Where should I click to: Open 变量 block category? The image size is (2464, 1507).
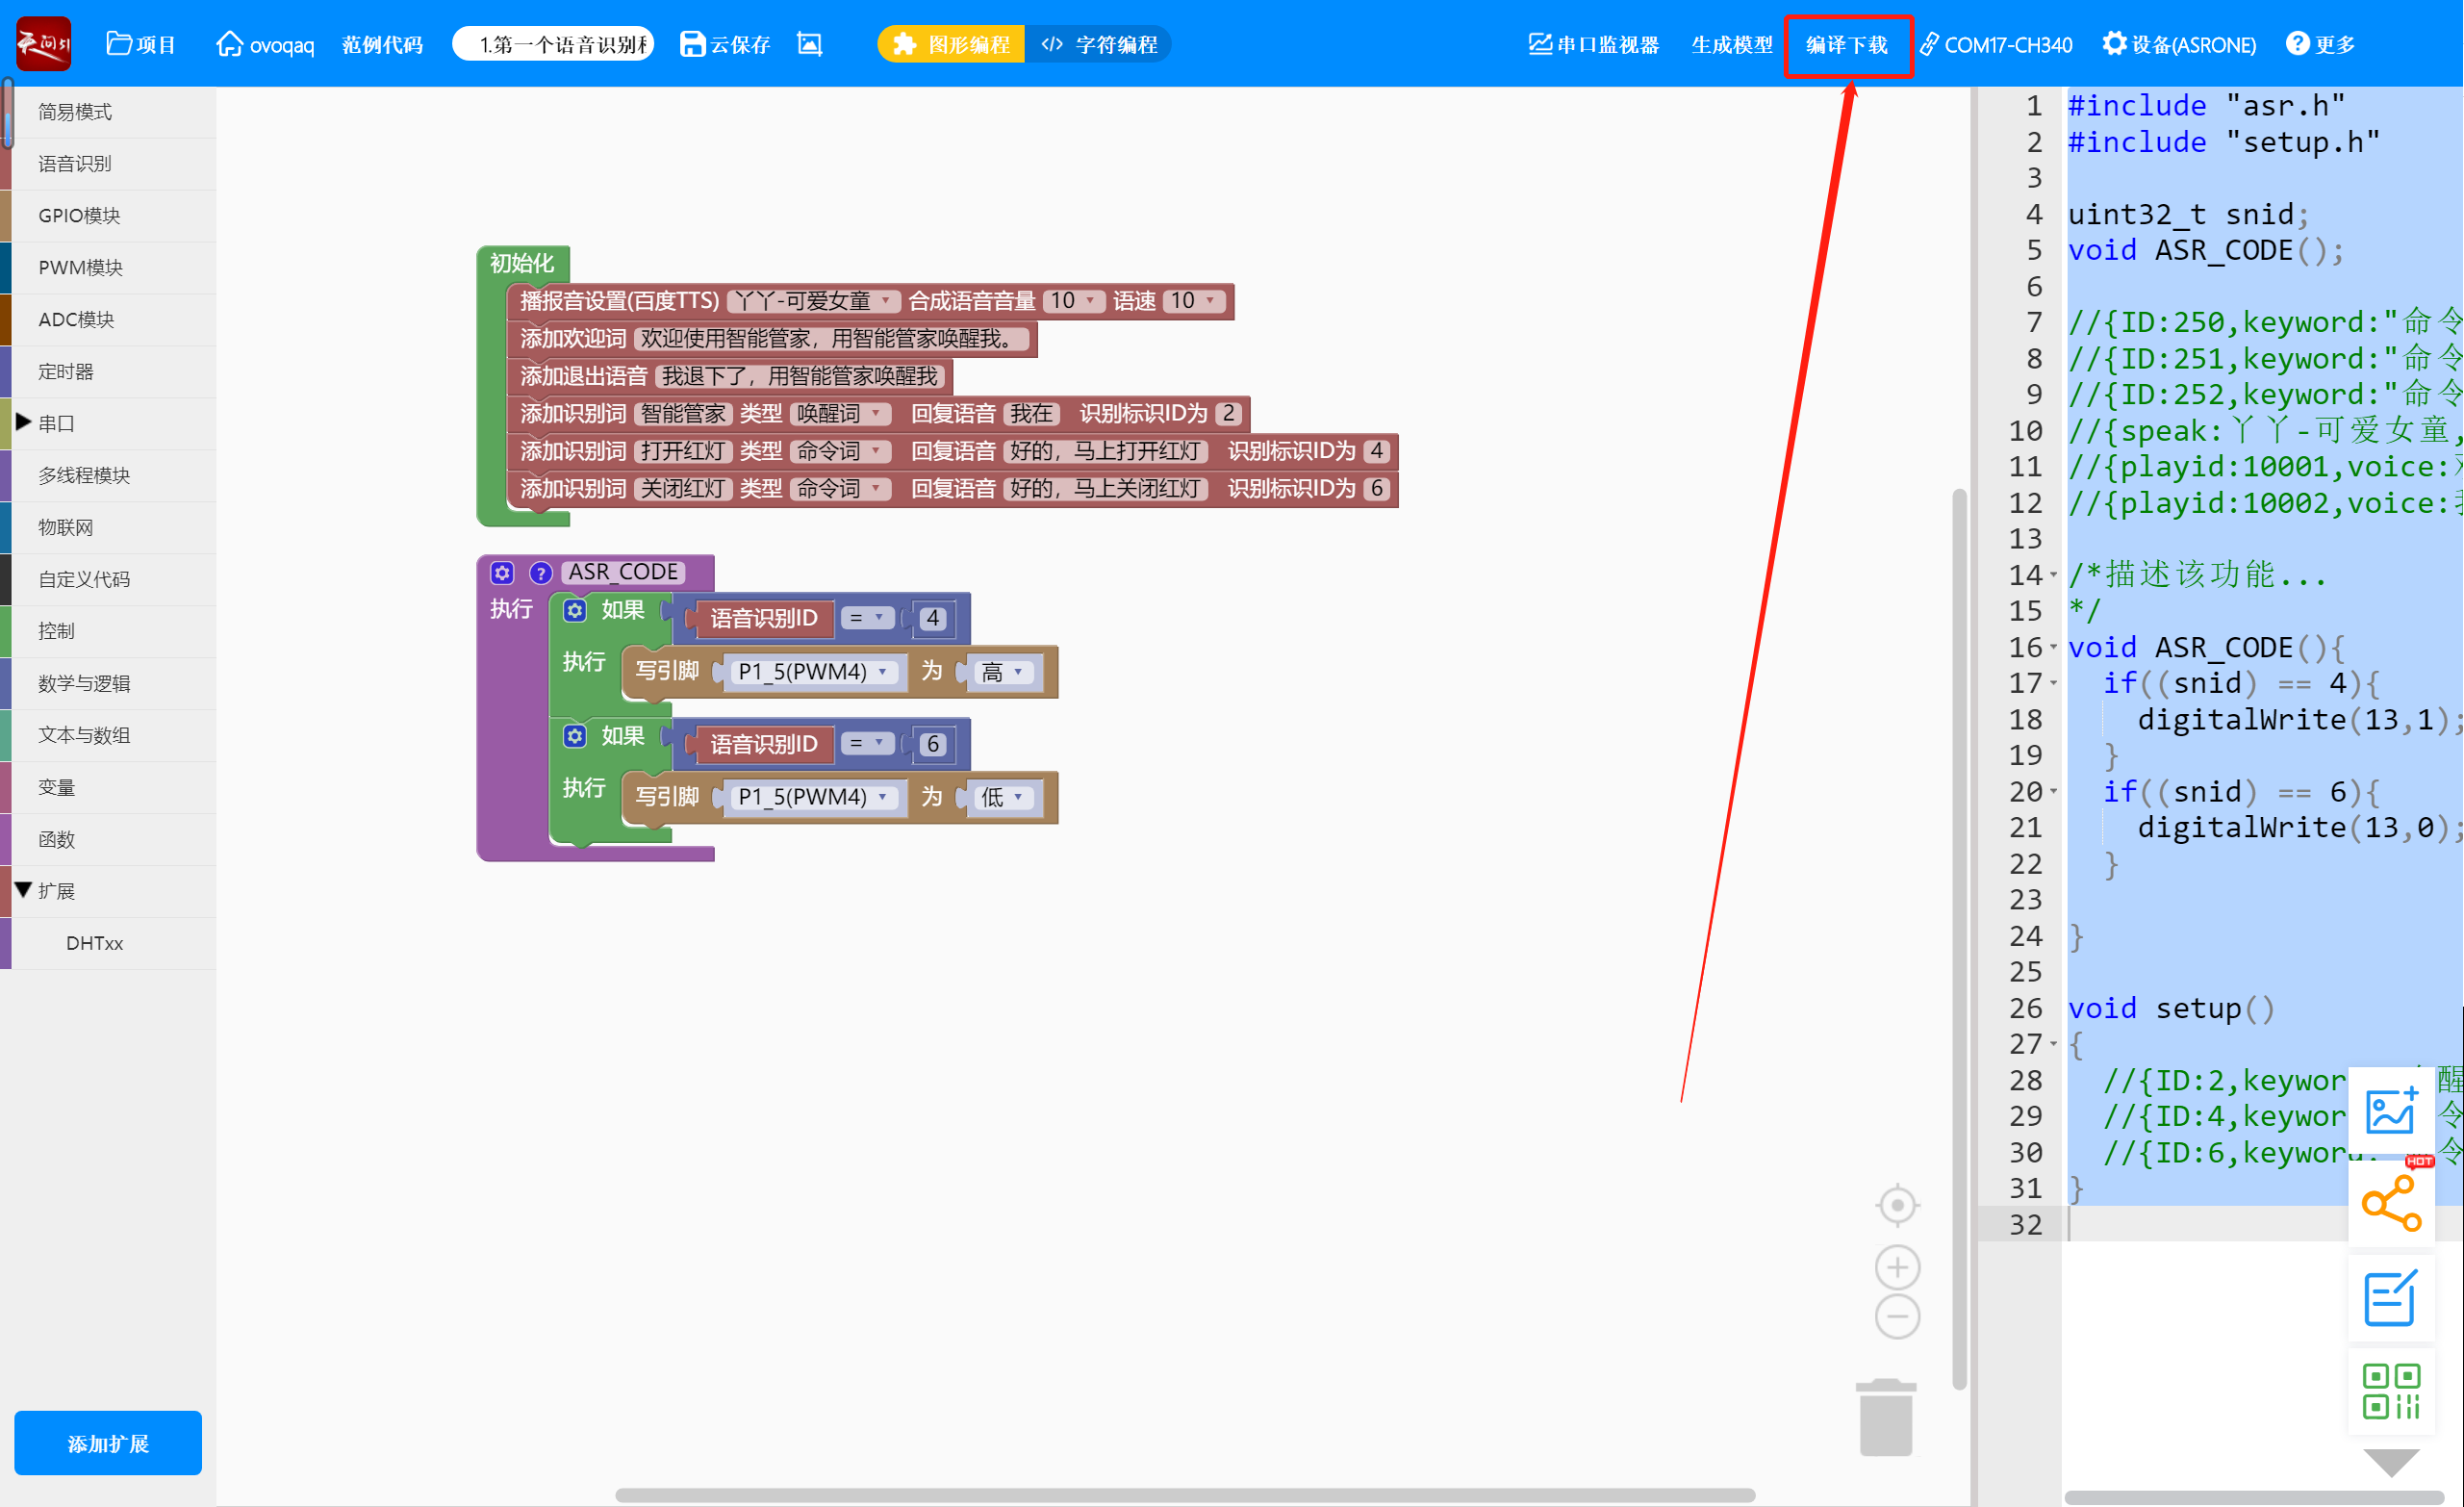tap(108, 788)
